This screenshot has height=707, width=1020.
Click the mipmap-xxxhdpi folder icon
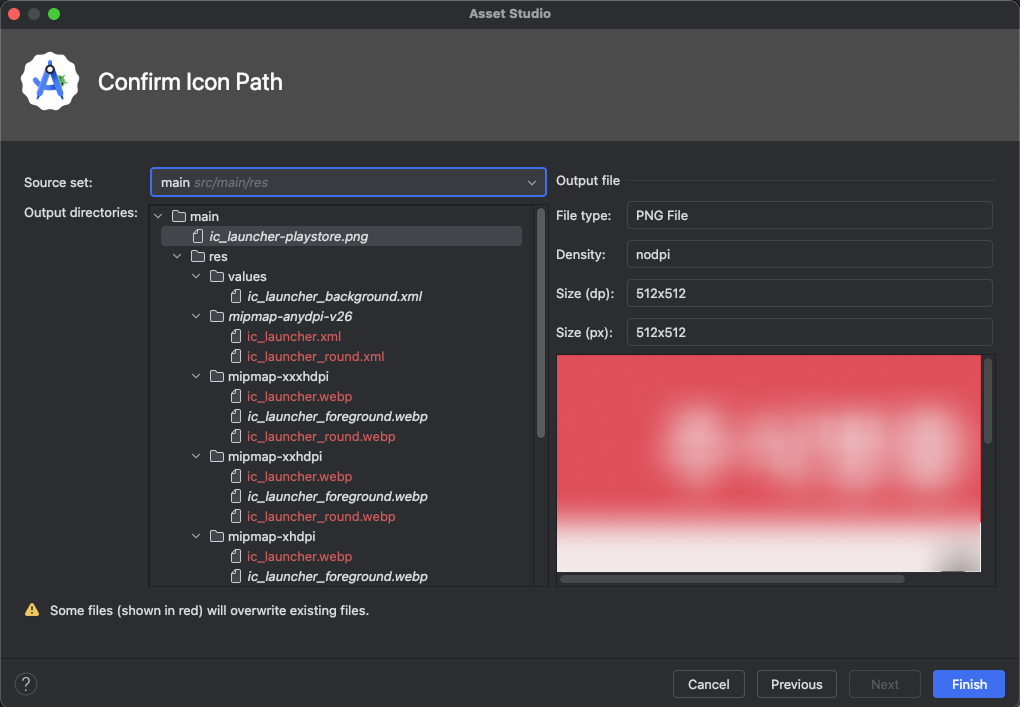tap(217, 376)
